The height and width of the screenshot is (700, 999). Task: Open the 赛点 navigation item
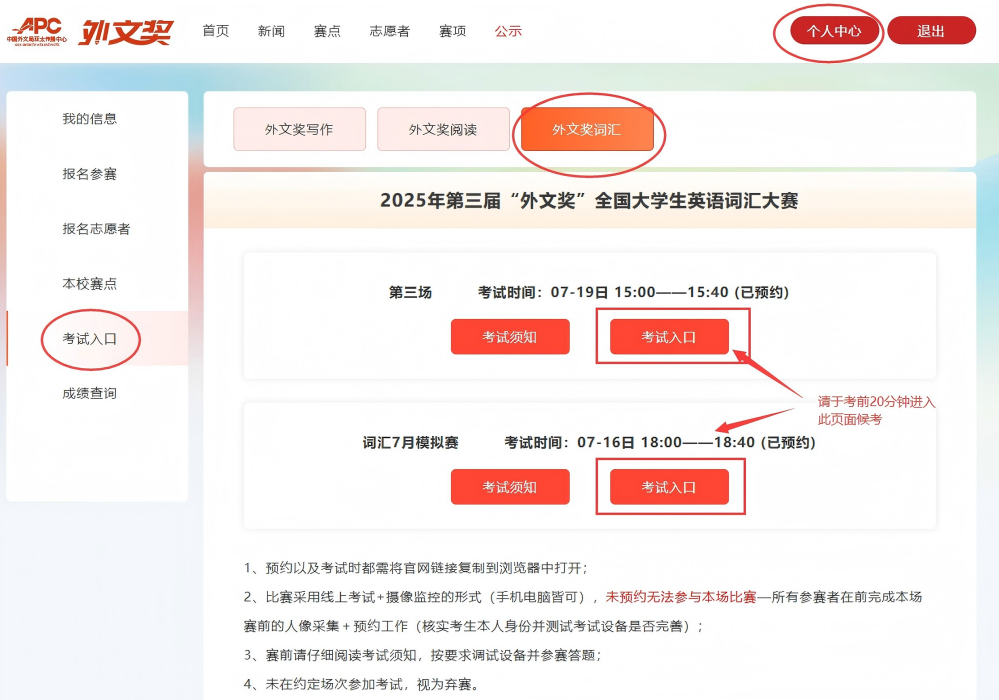coord(327,31)
